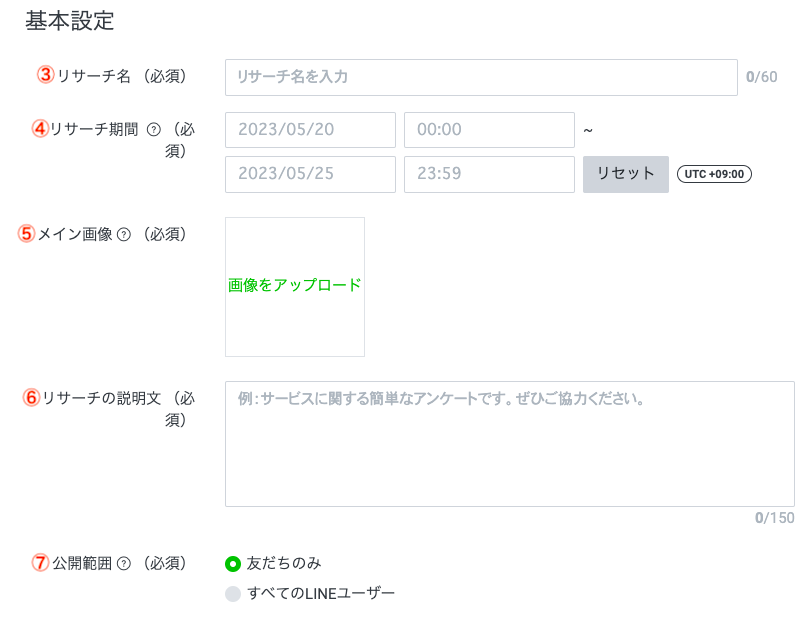Open the help tooltip icon beside 公開範囲
Viewport: 812px width, 617px height.
tap(123, 564)
